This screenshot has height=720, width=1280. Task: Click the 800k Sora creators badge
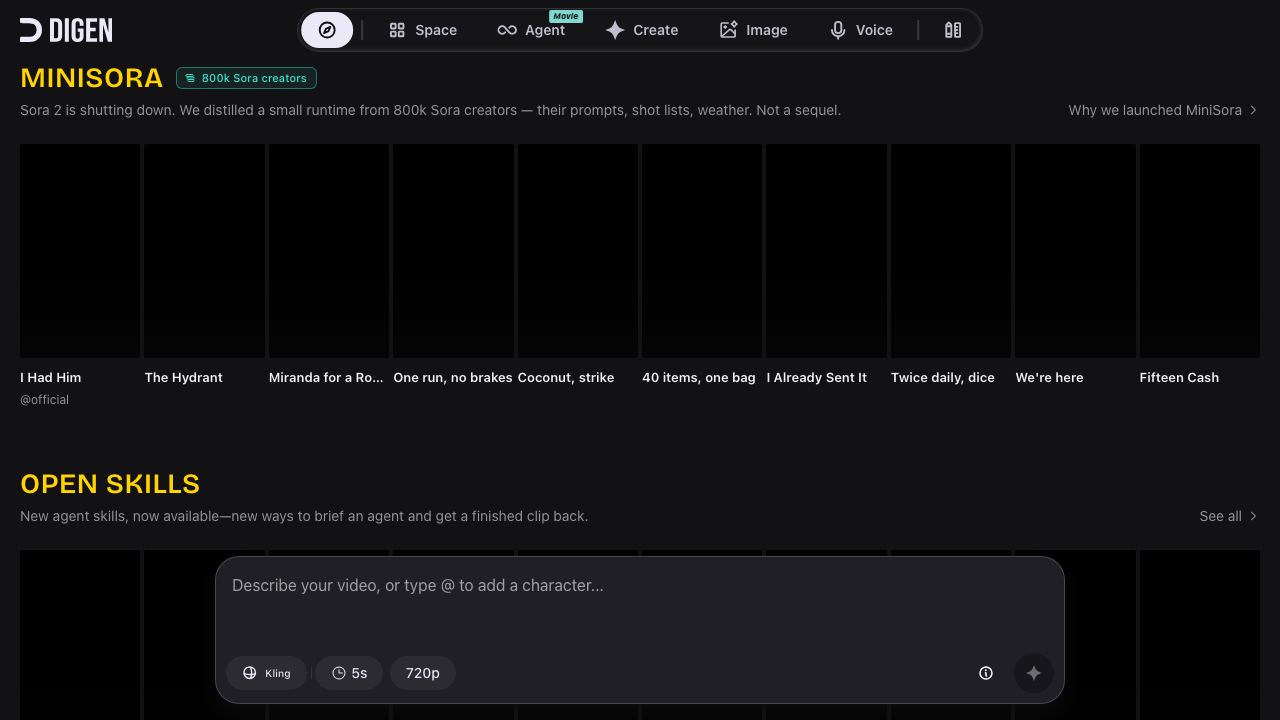246,78
